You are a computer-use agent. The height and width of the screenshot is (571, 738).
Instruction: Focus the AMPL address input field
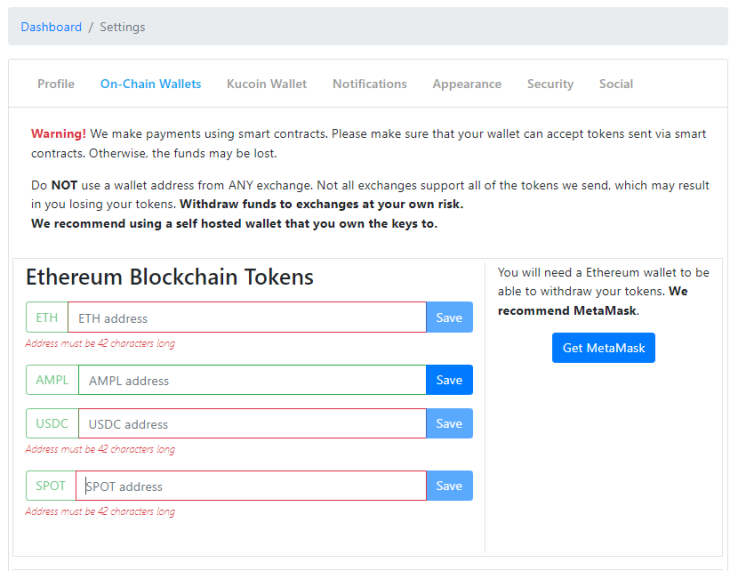(252, 379)
